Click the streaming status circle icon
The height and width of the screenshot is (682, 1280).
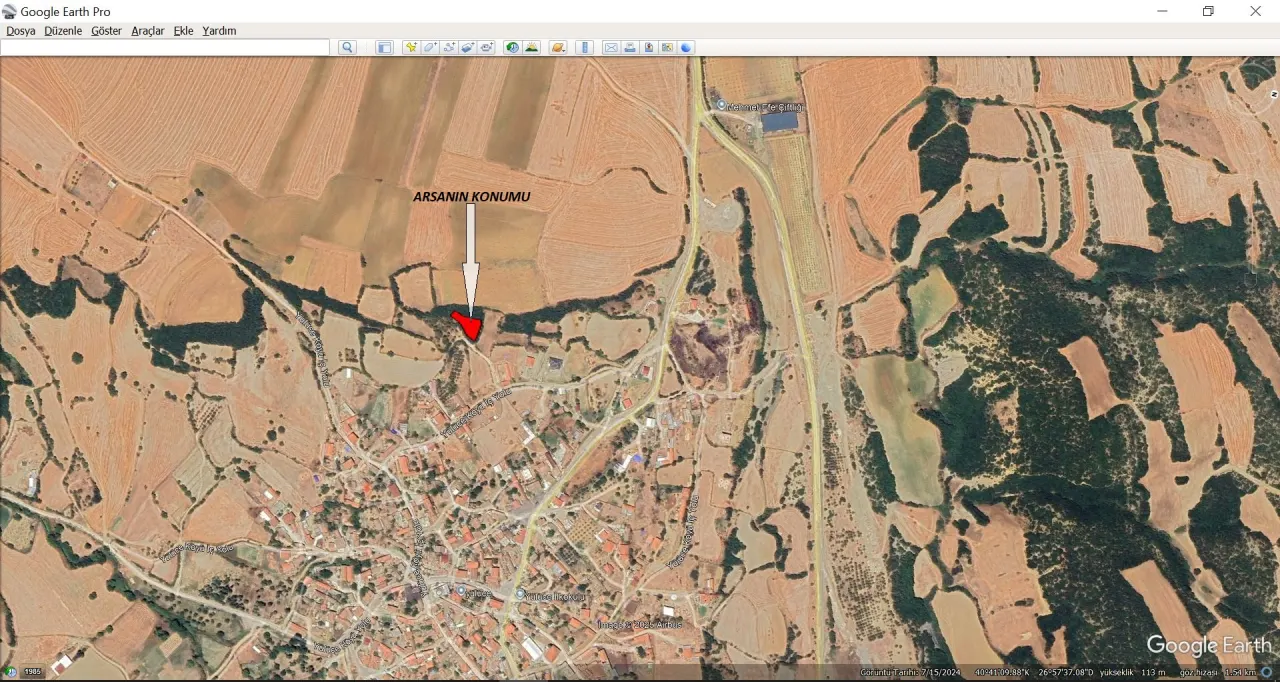pyautogui.click(x=1267, y=672)
